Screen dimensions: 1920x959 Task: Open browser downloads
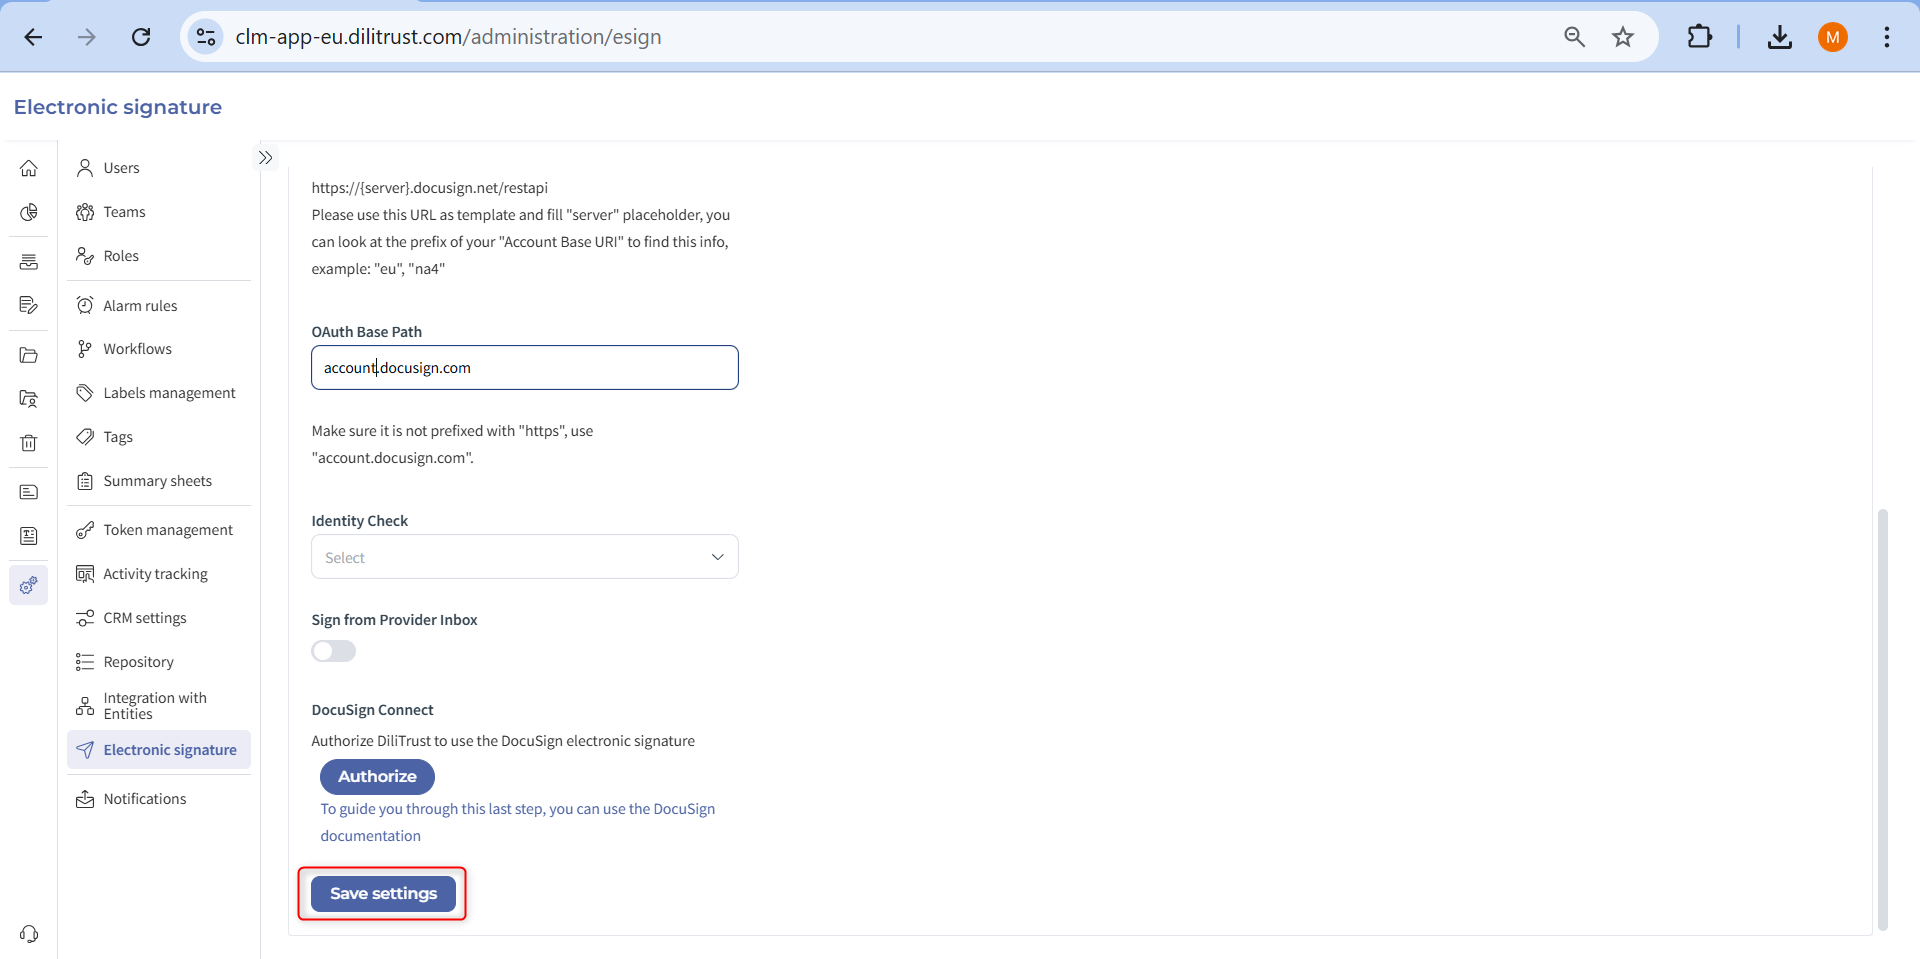1780,37
